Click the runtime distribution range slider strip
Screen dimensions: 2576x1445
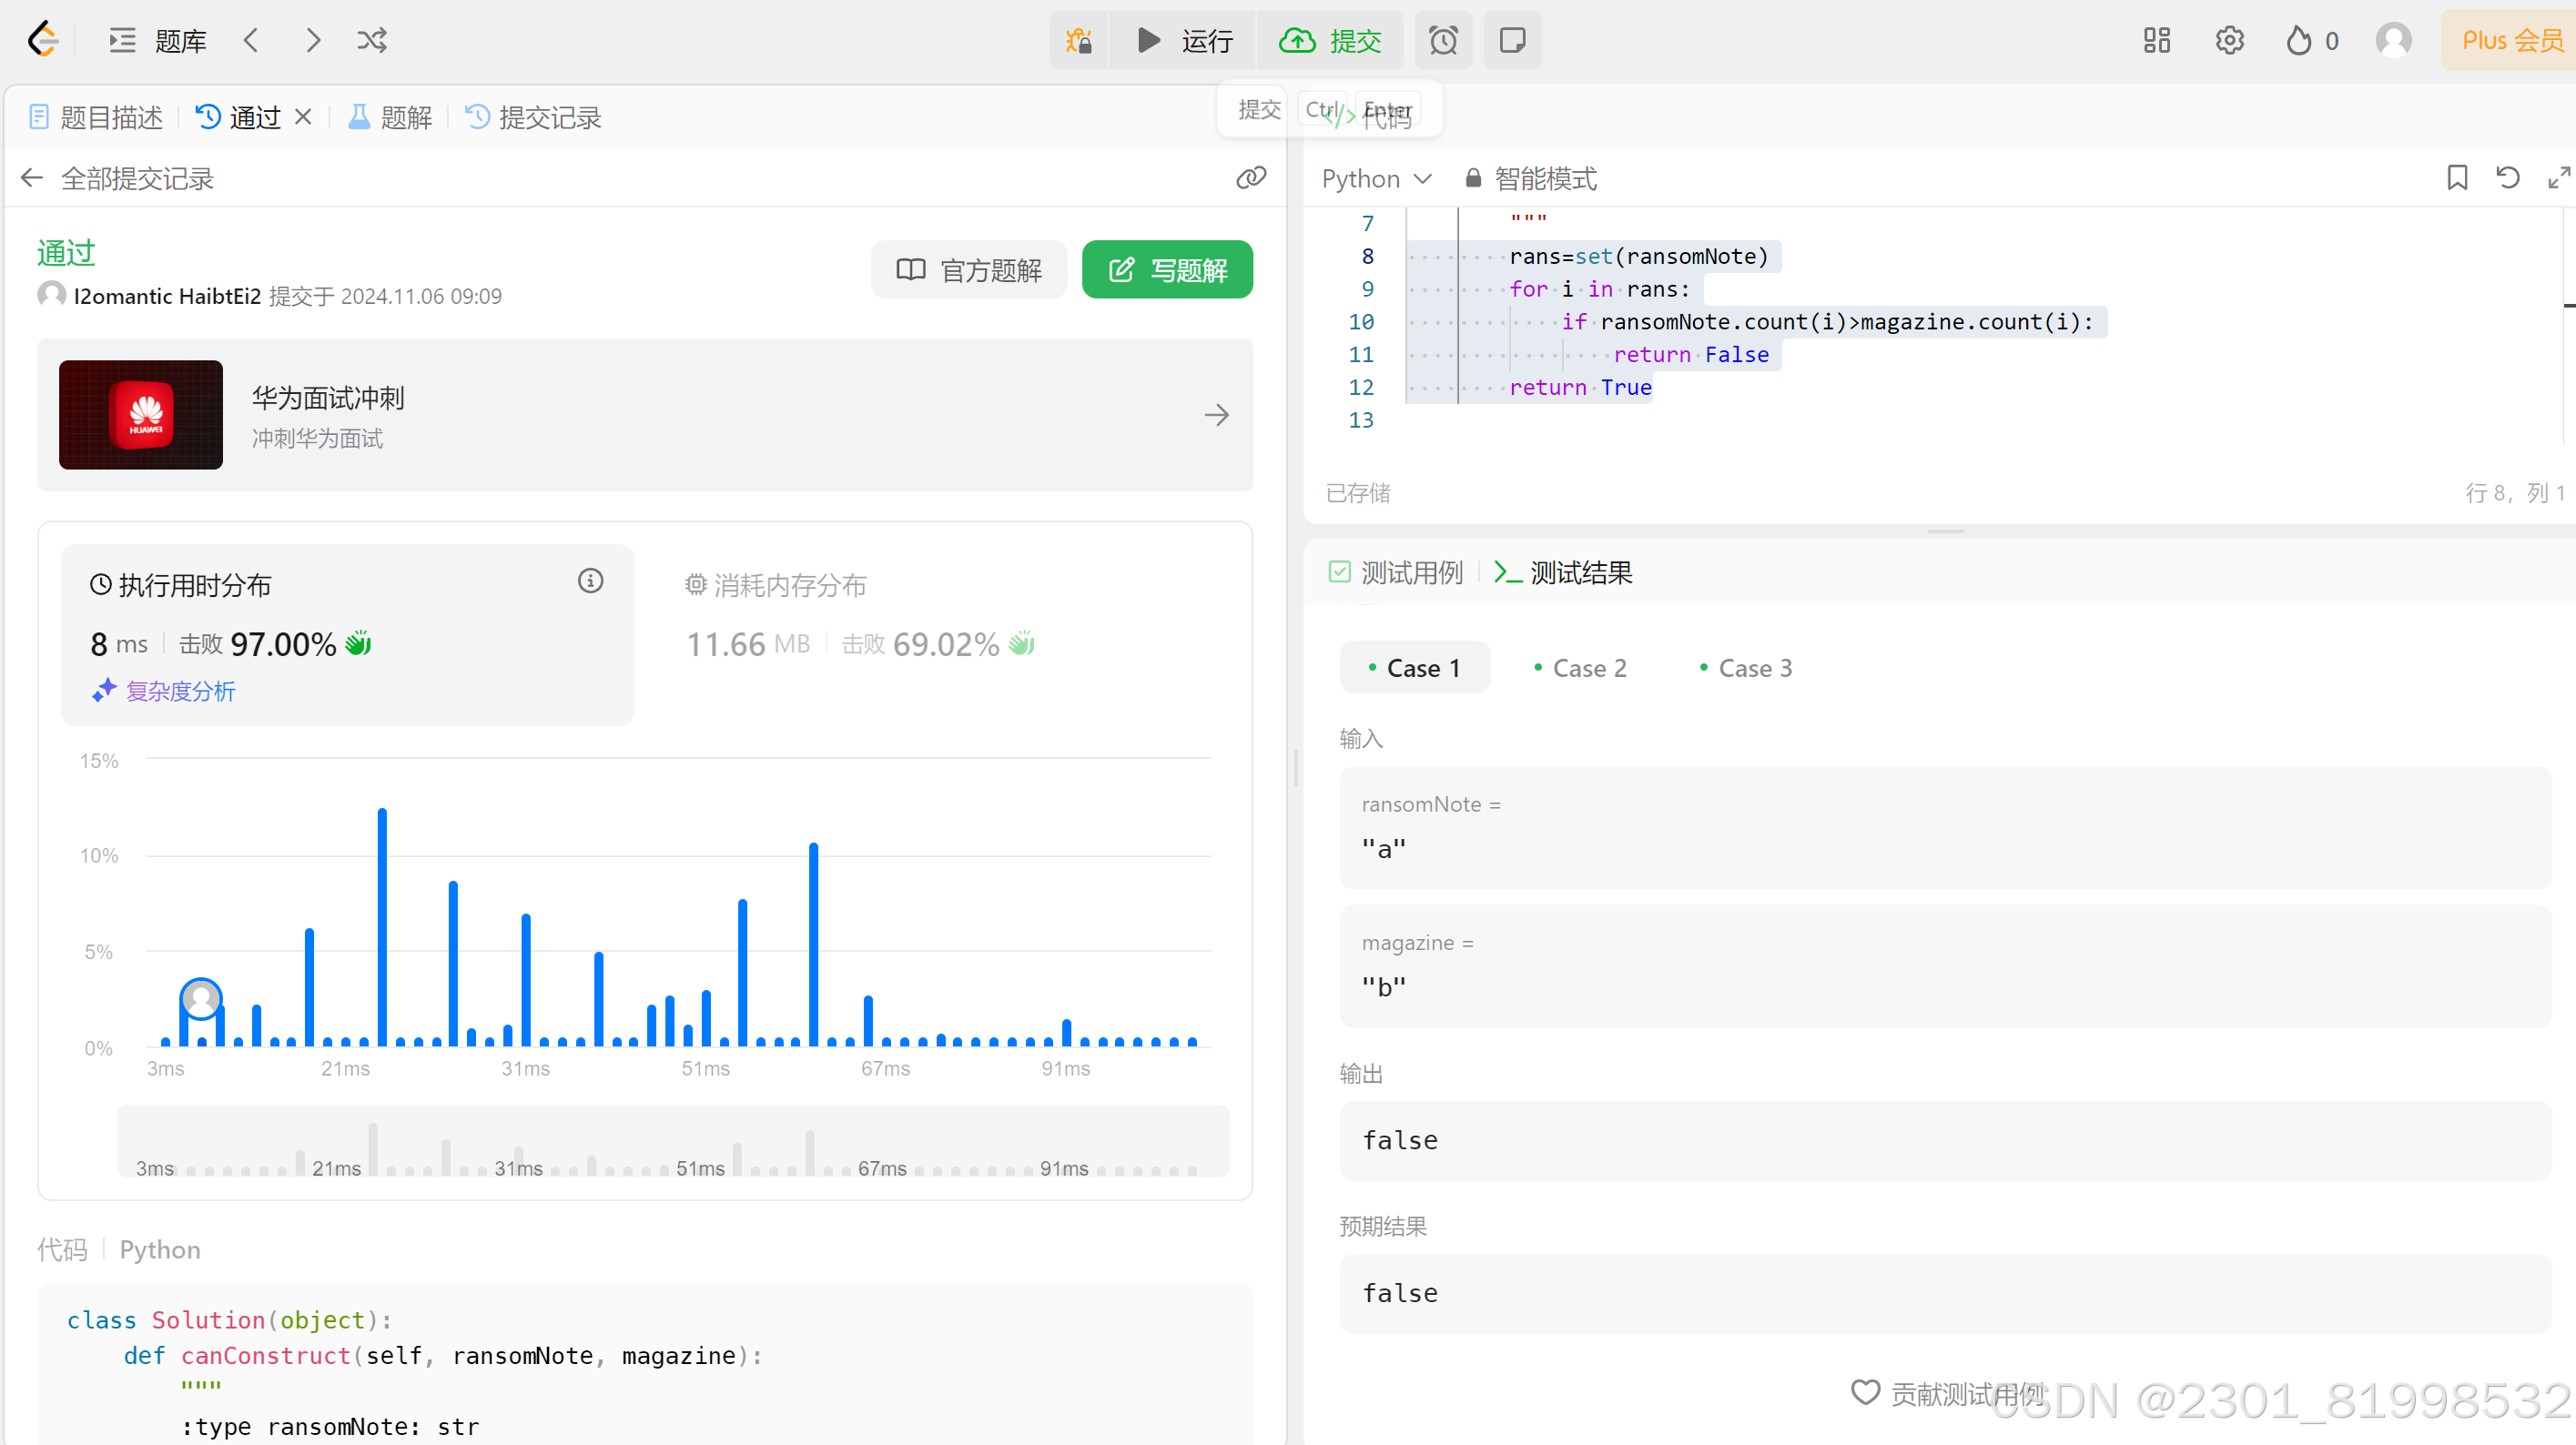click(672, 1142)
